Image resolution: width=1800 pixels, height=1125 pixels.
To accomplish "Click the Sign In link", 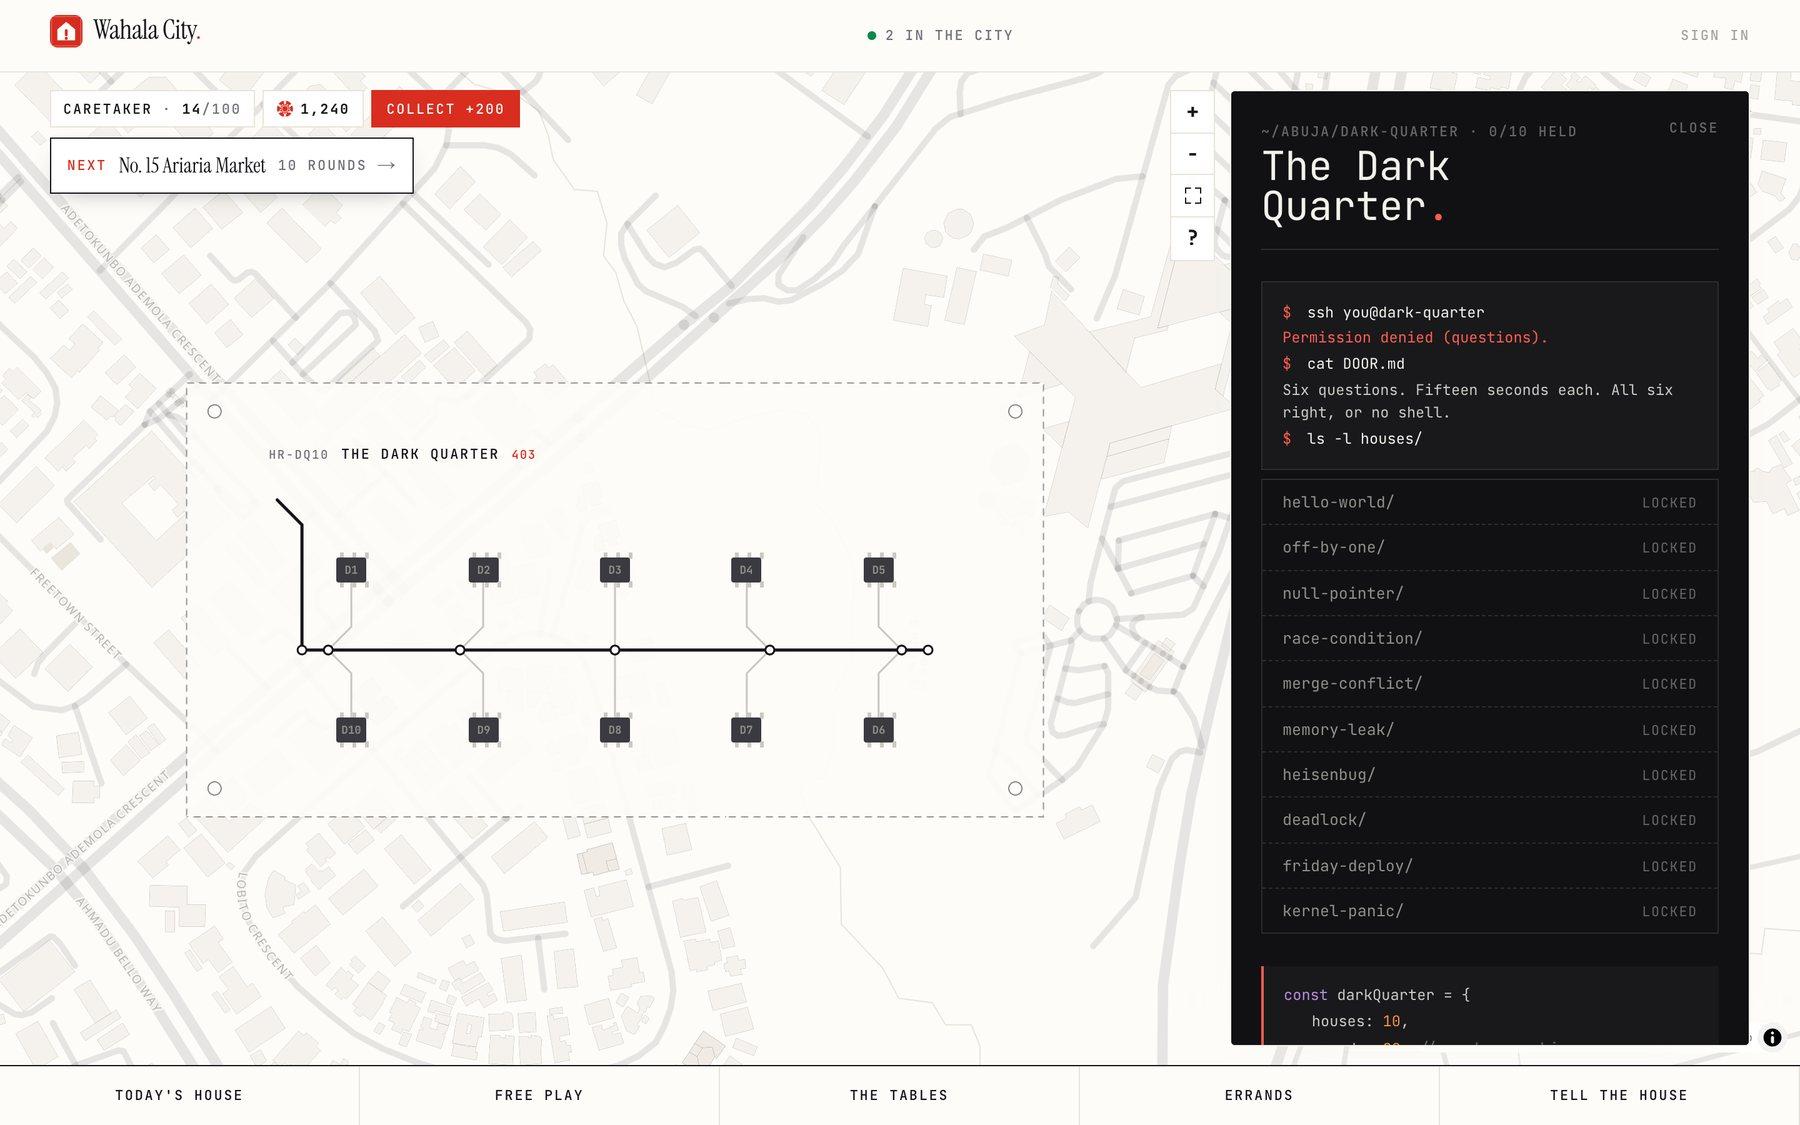I will (1714, 35).
